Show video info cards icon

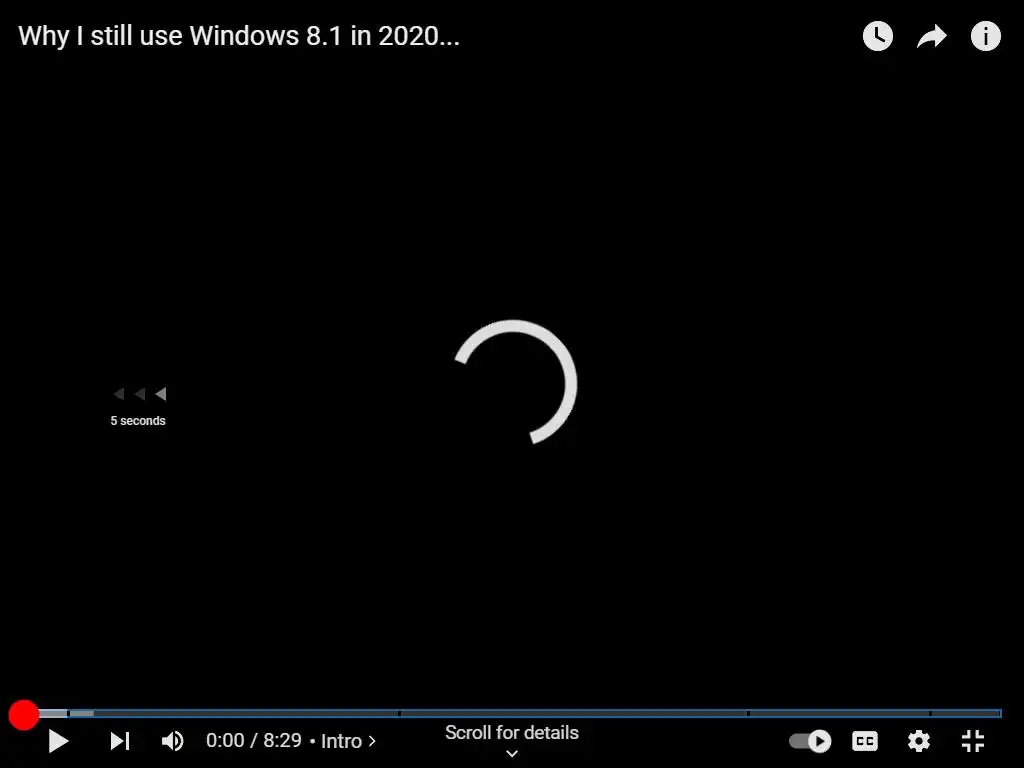[985, 36]
